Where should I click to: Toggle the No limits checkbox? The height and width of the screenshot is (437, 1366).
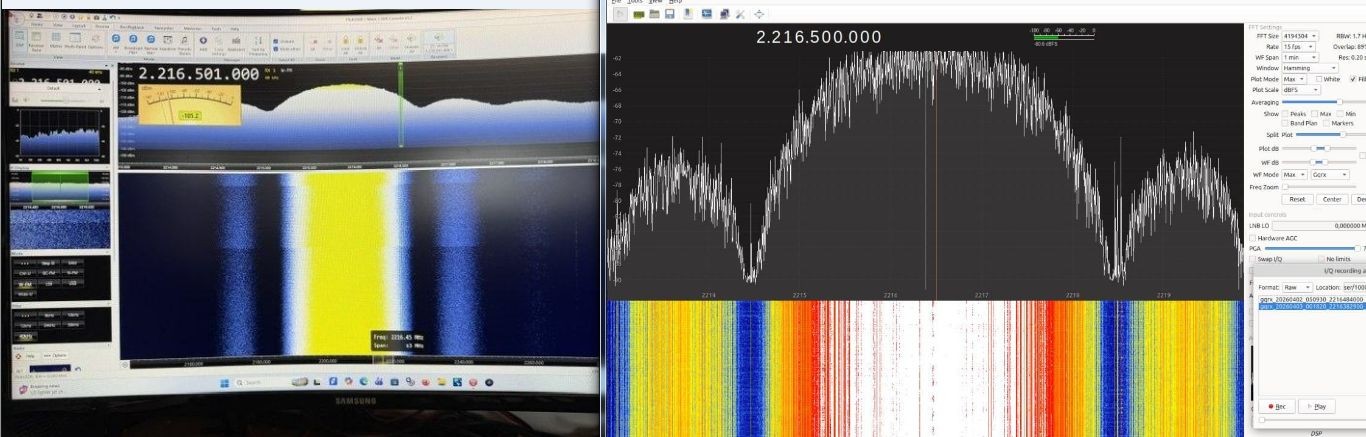pos(1323,259)
